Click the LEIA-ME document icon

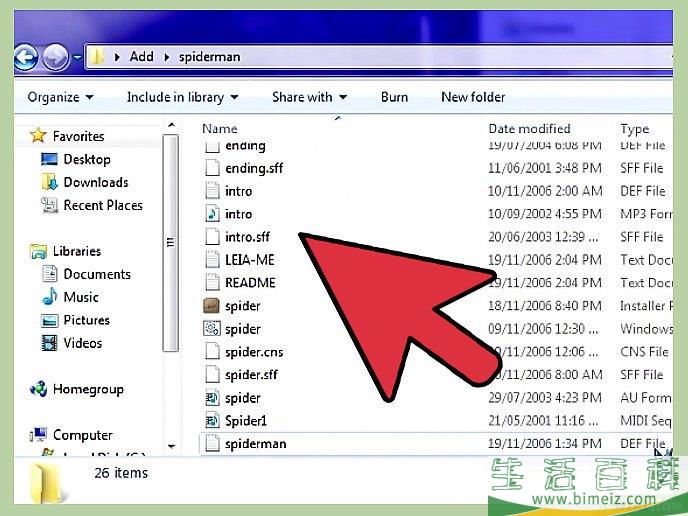click(x=212, y=259)
